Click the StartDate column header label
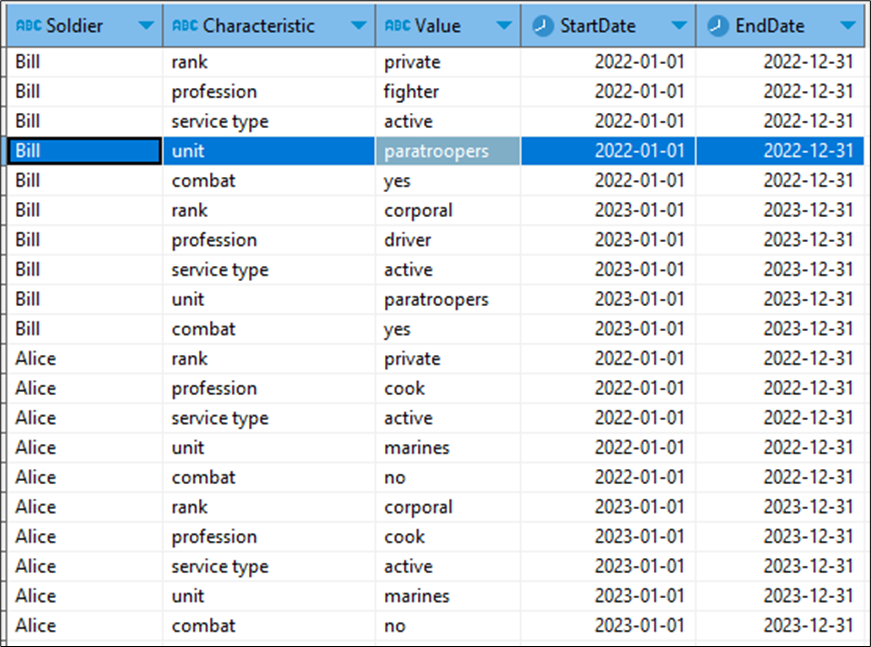 tap(598, 27)
